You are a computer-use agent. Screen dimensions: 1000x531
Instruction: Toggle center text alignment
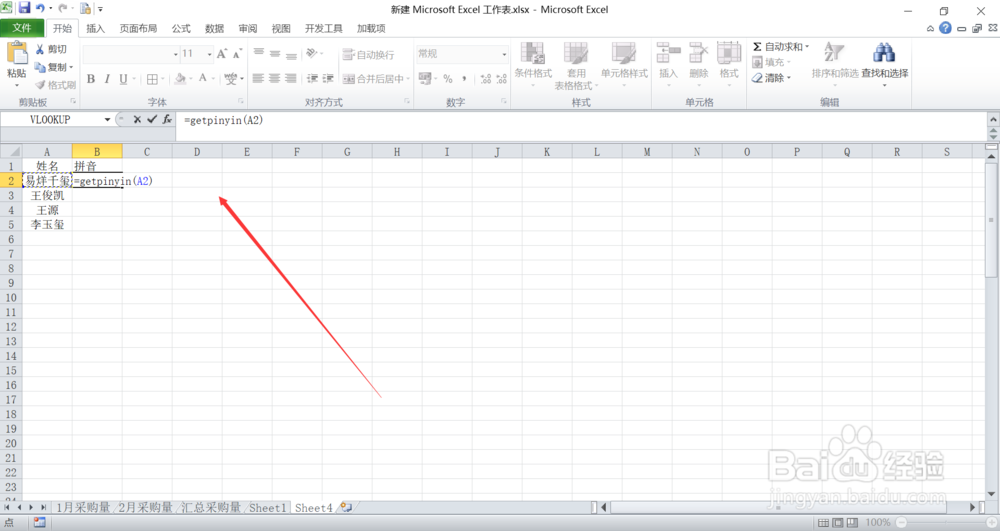[x=274, y=78]
